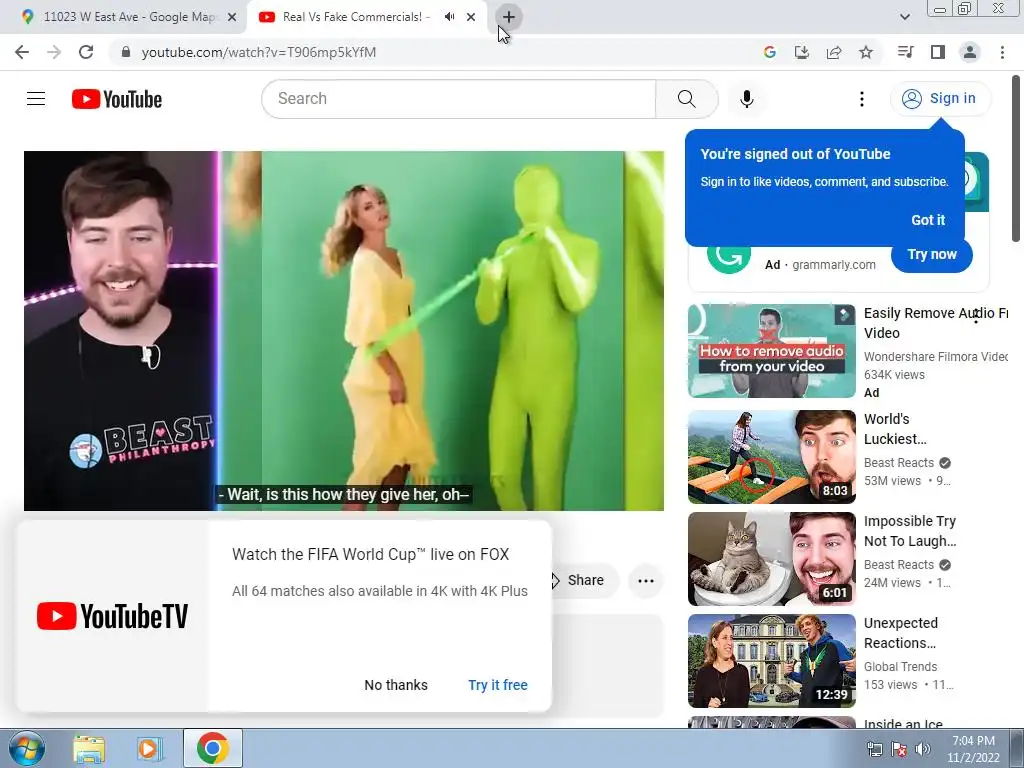This screenshot has width=1024, height=768.
Task: Click the address bar URL
Action: pyautogui.click(x=259, y=52)
